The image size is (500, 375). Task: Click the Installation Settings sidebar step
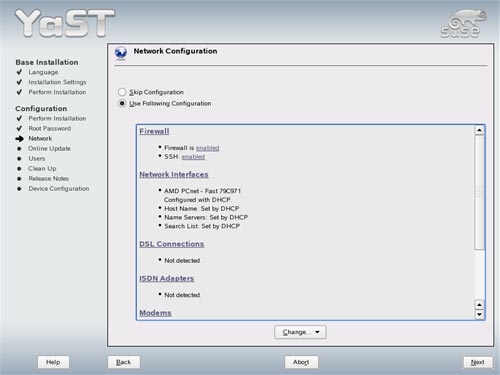click(57, 82)
